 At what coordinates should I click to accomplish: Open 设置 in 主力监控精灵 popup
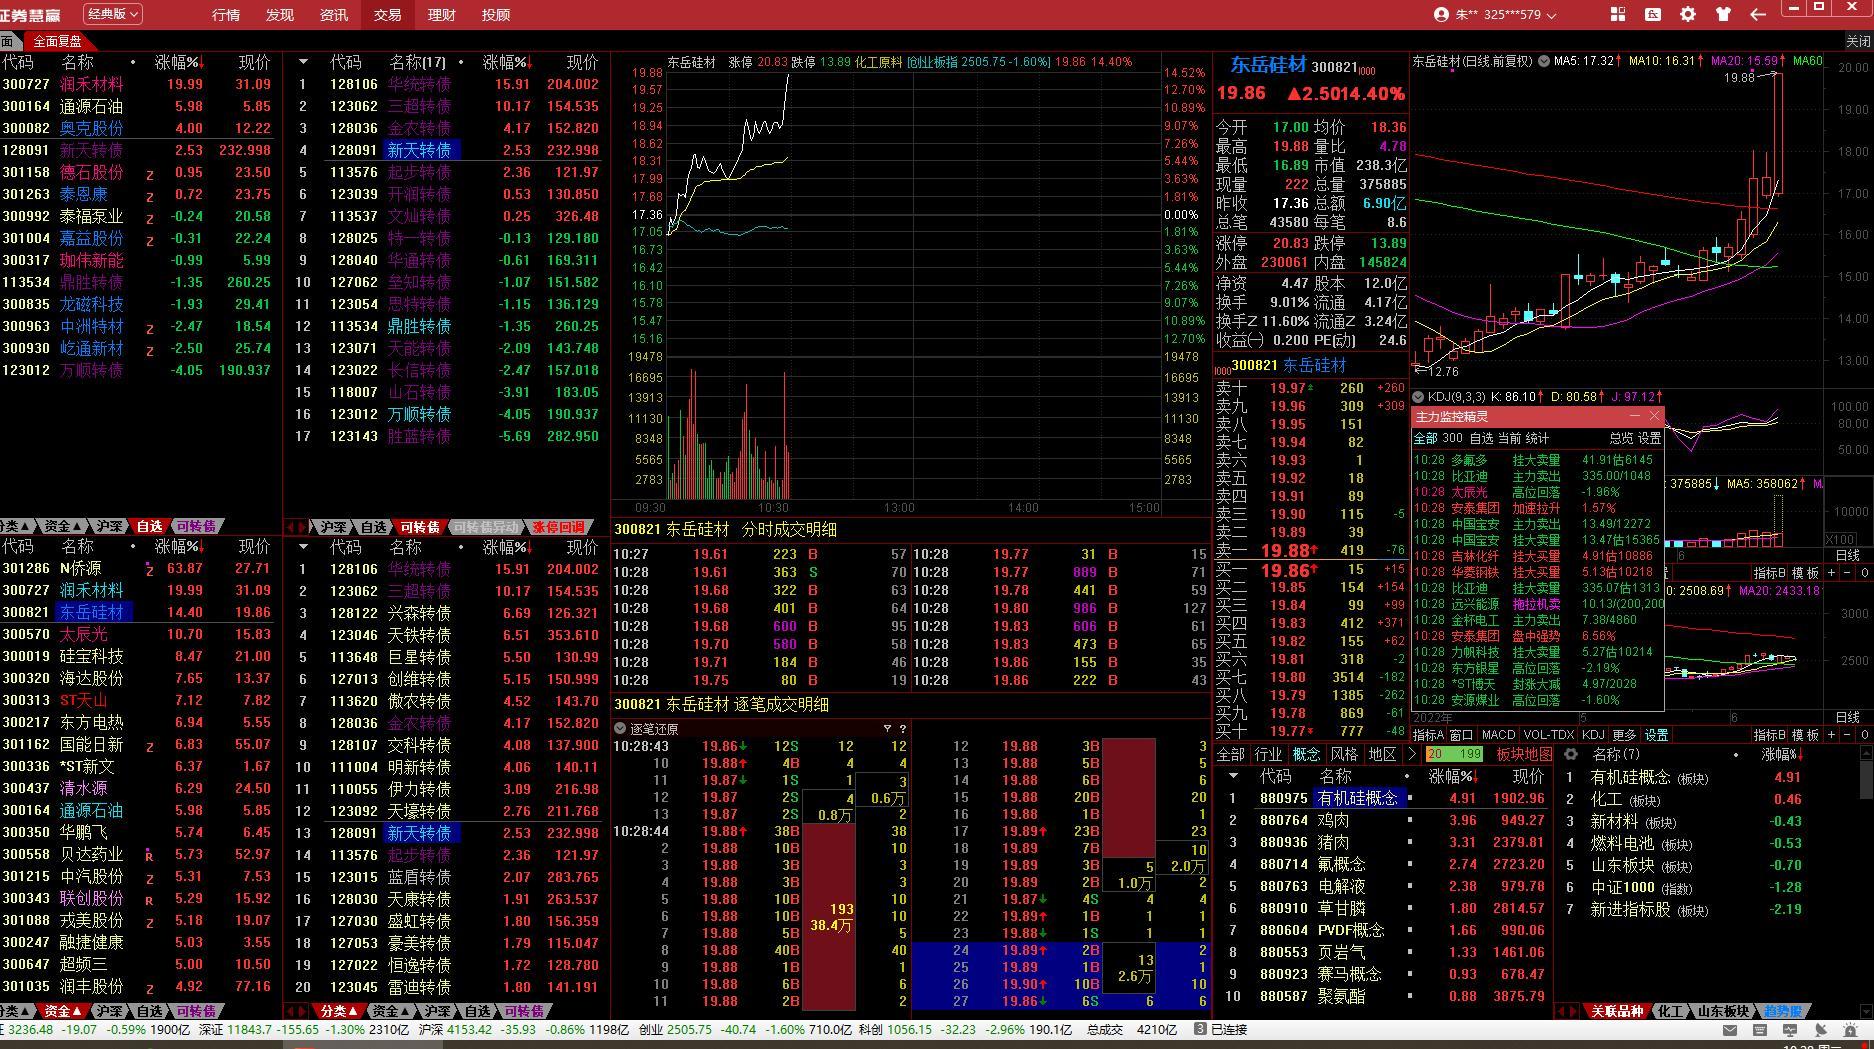pos(1649,438)
